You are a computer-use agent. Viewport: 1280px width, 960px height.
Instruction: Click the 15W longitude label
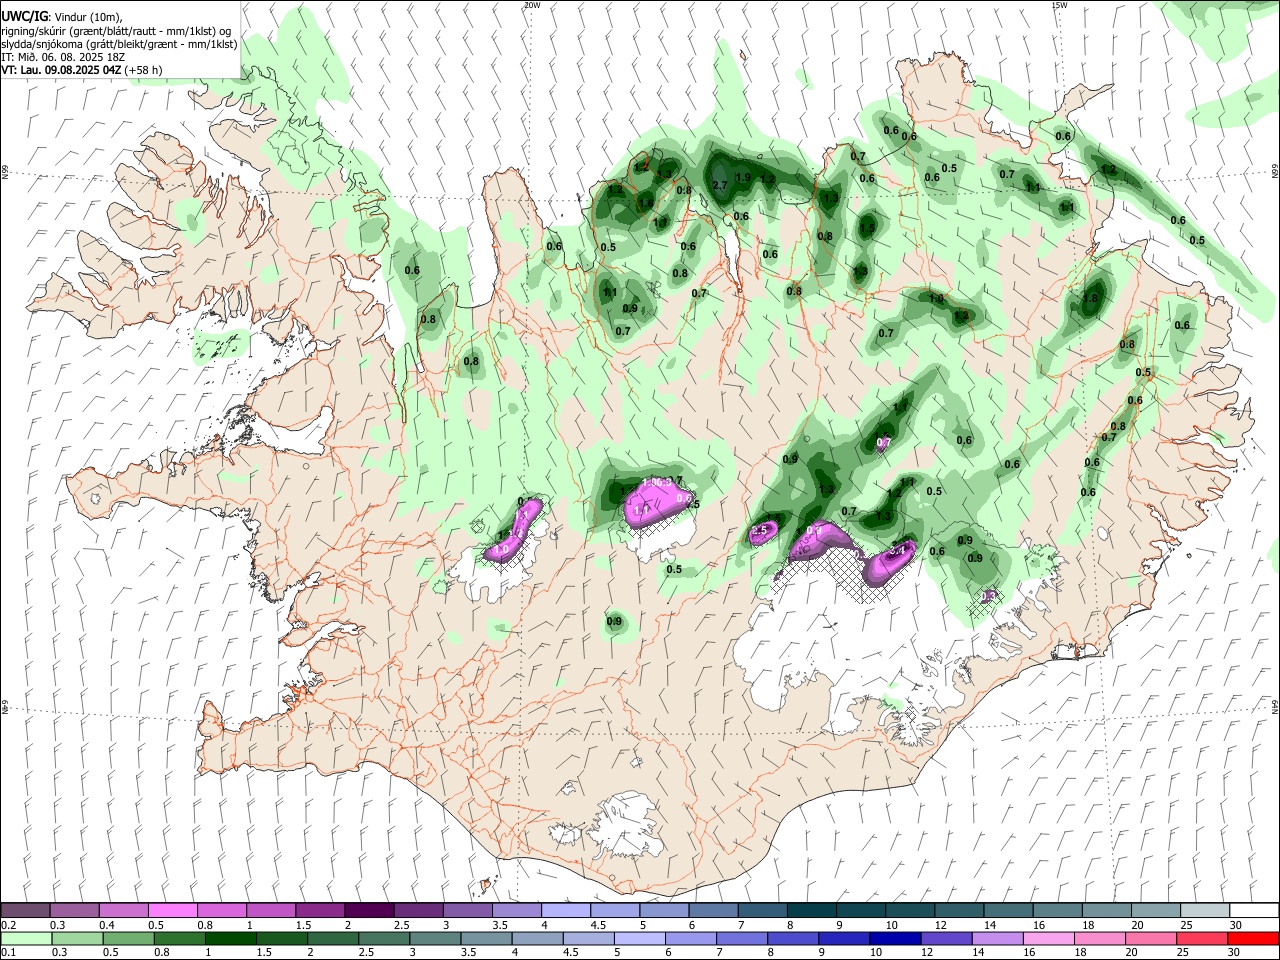click(x=1059, y=5)
